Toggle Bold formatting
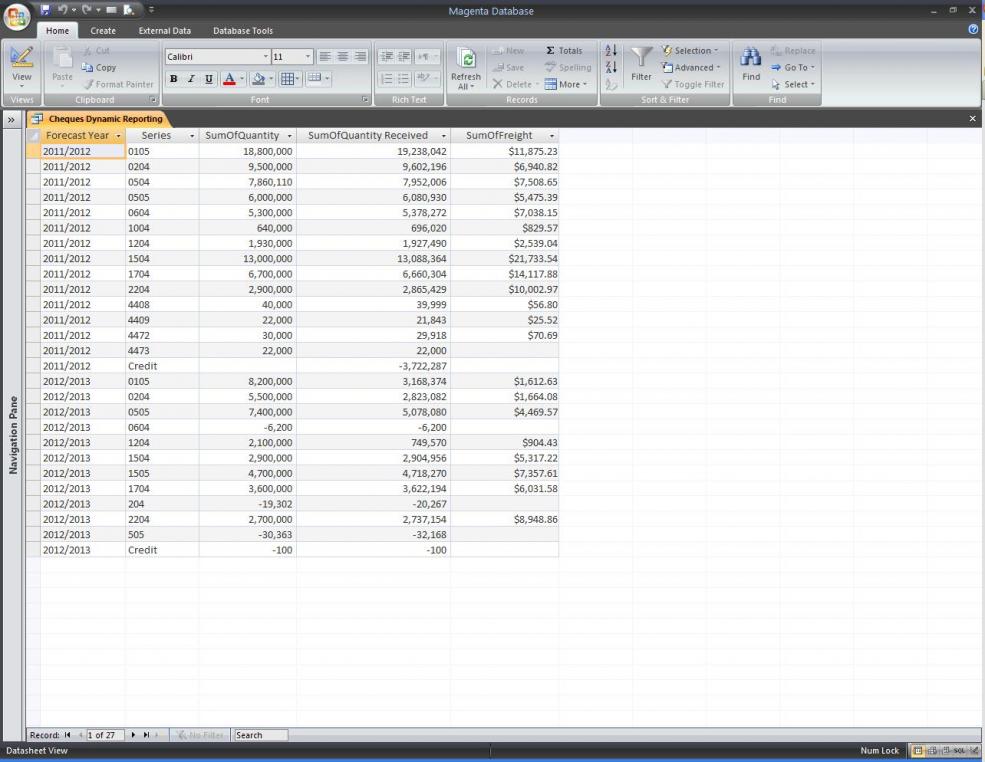Image resolution: width=985 pixels, height=762 pixels. coord(173,79)
